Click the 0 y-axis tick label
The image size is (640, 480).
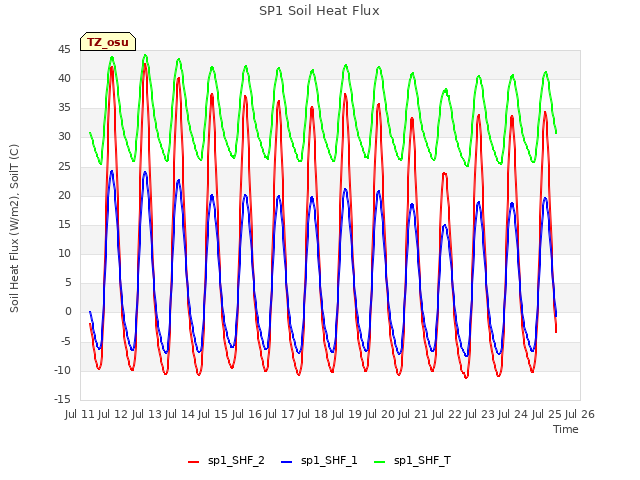click(68, 312)
